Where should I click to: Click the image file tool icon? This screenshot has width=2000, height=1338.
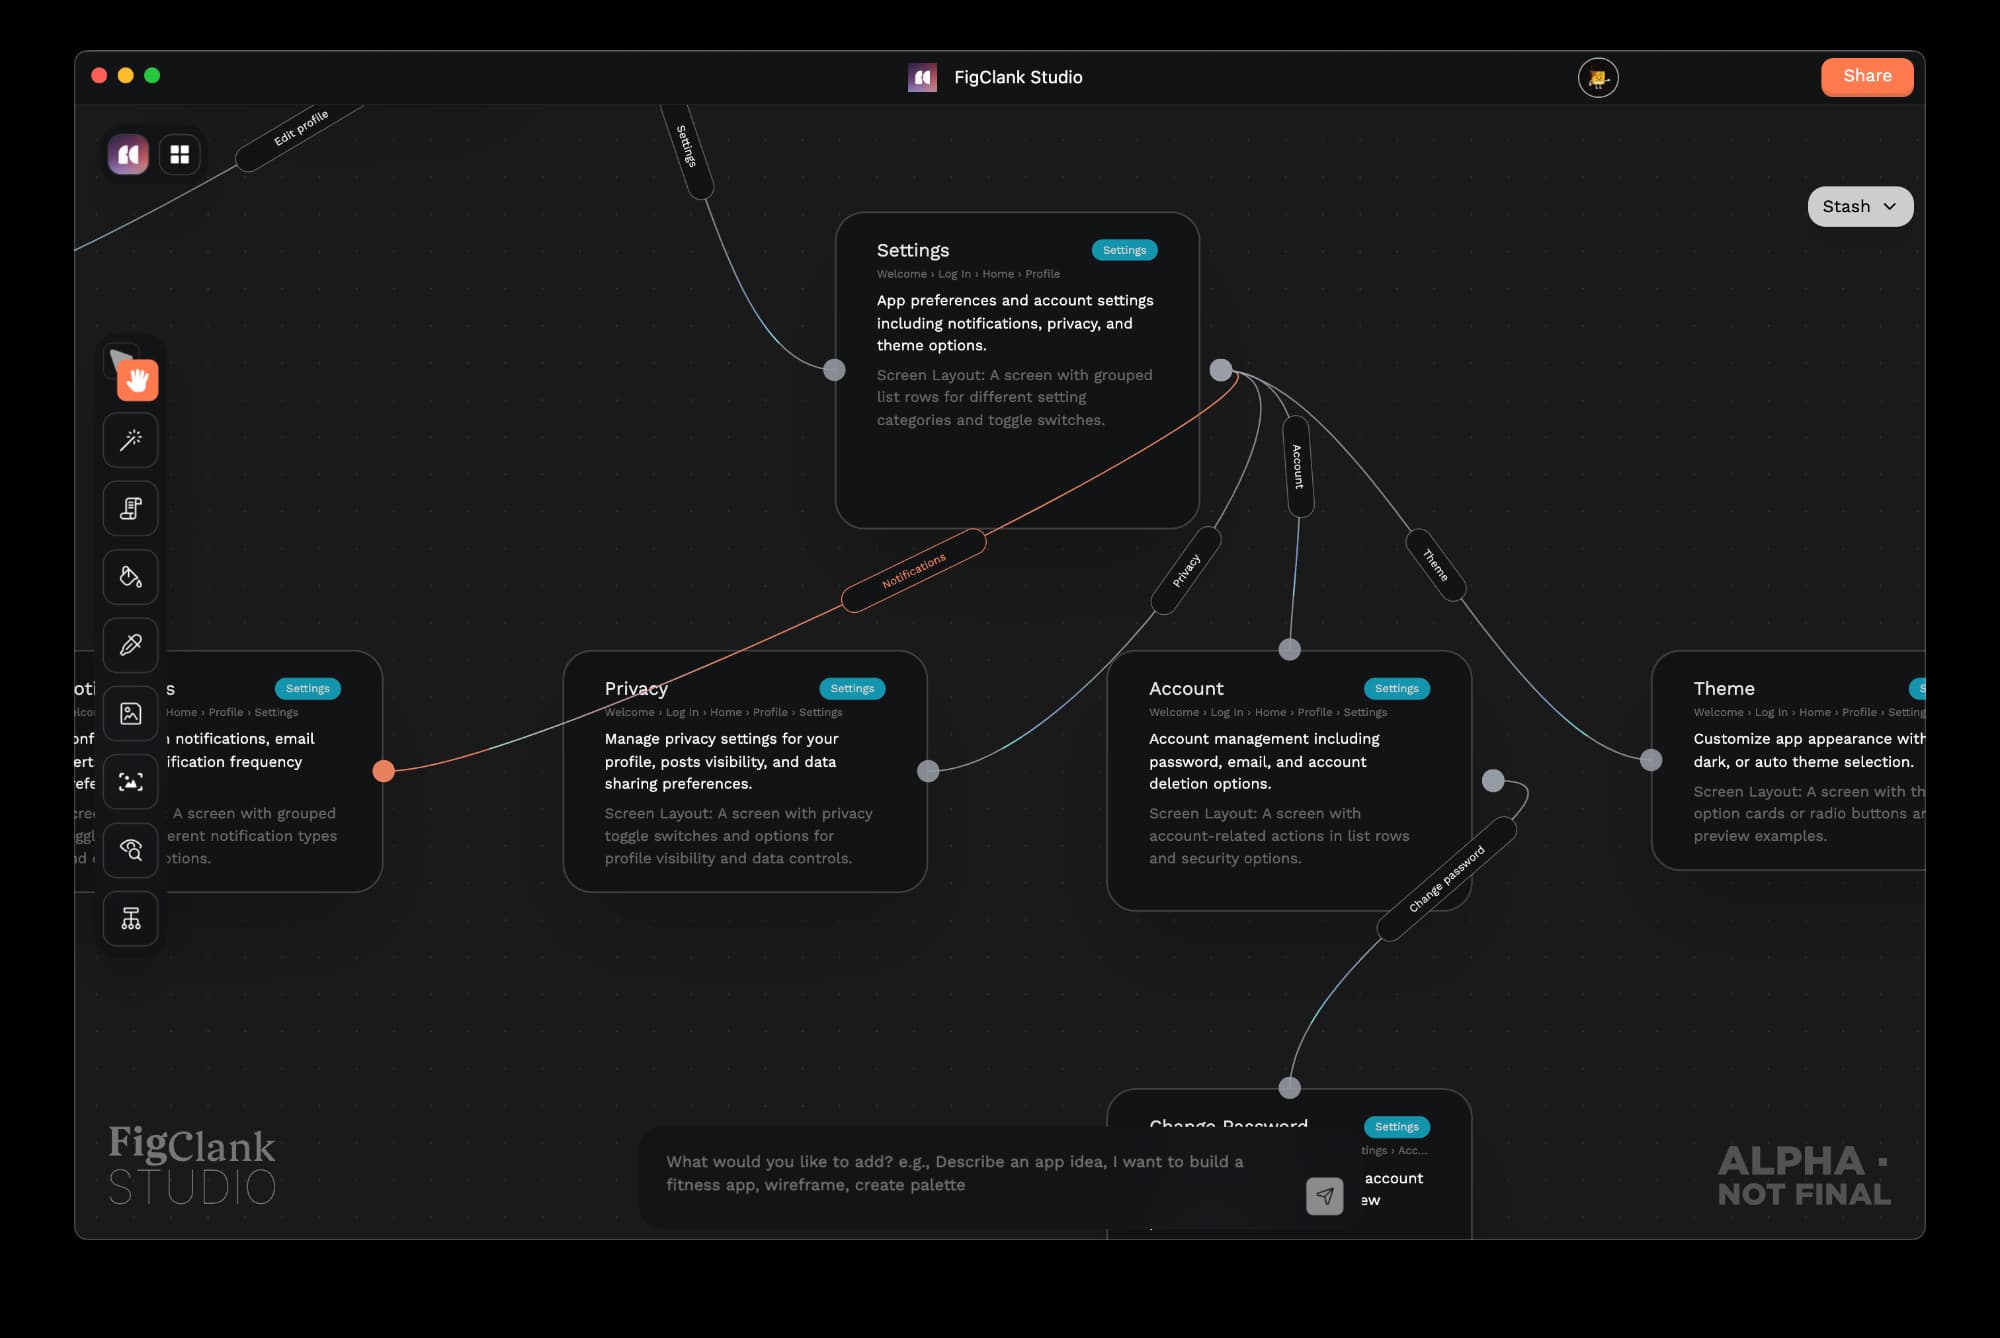point(131,713)
